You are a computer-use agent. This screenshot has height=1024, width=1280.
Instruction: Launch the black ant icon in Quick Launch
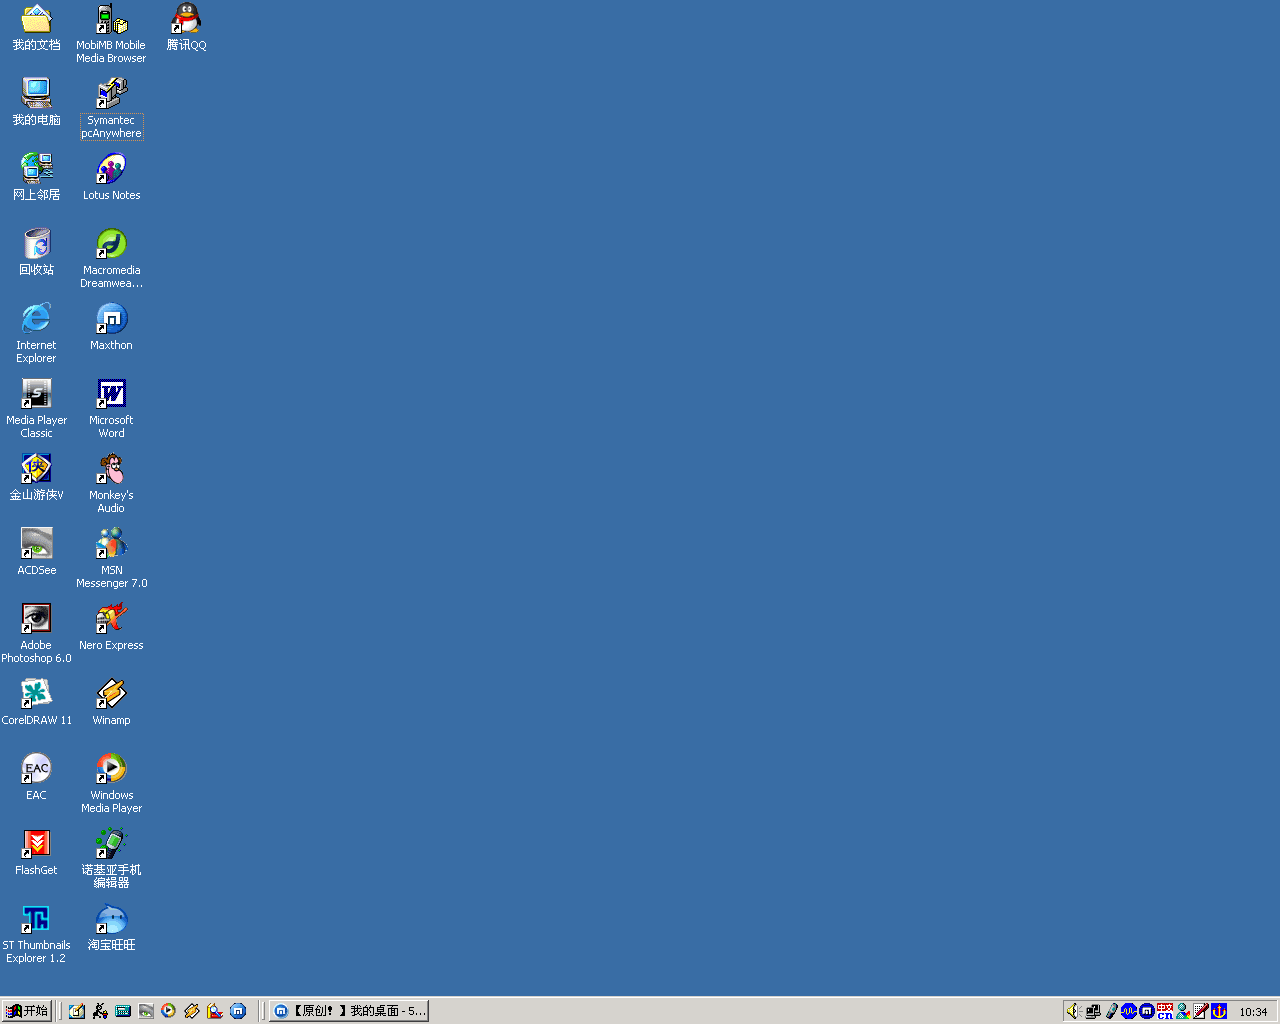point(100,1011)
